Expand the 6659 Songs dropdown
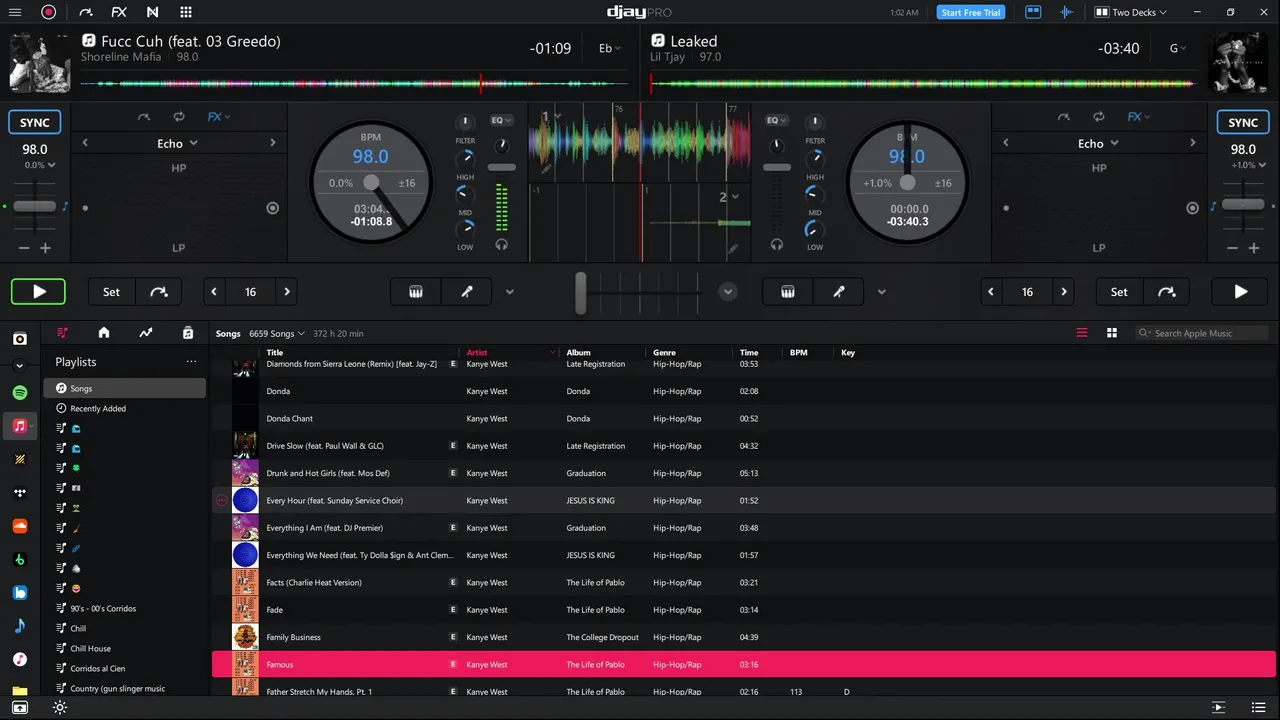Screen dimensions: 1280x720 (x=277, y=333)
